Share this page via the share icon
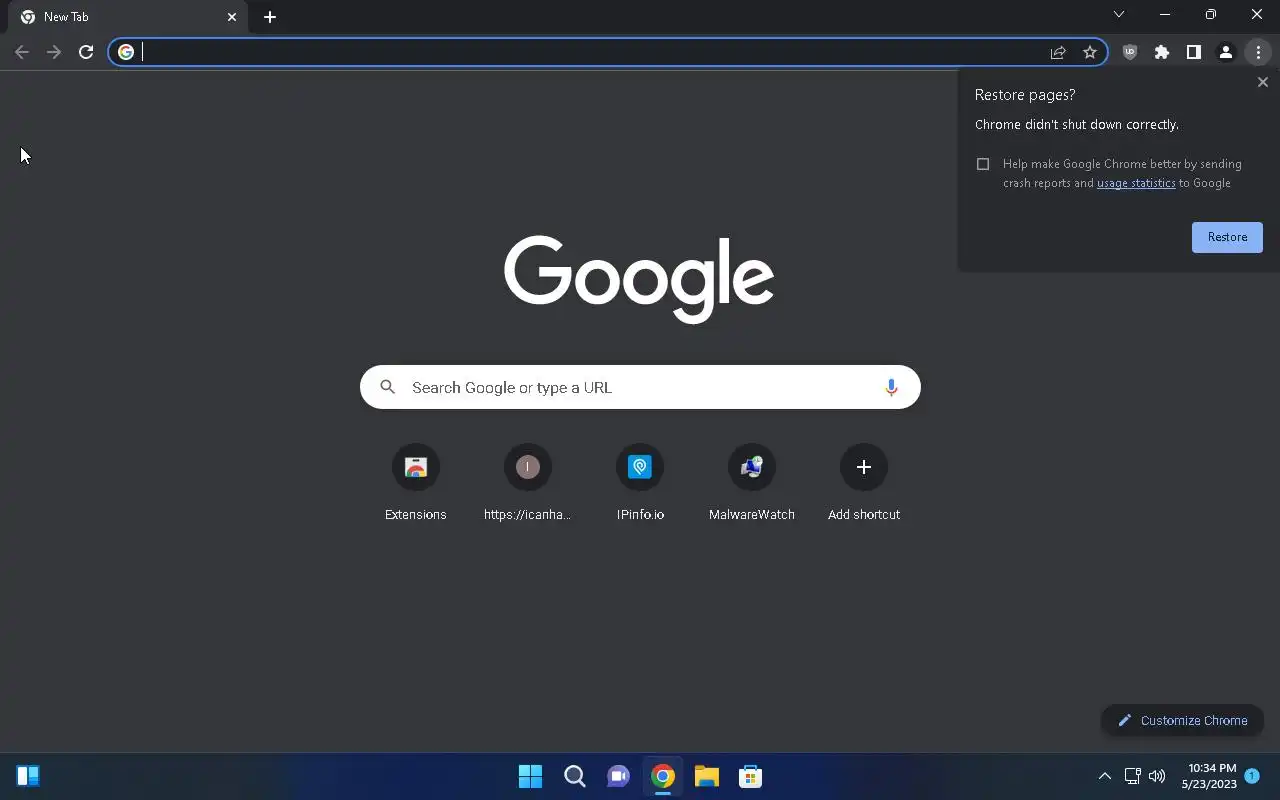Viewport: 1280px width, 800px height. (x=1058, y=52)
